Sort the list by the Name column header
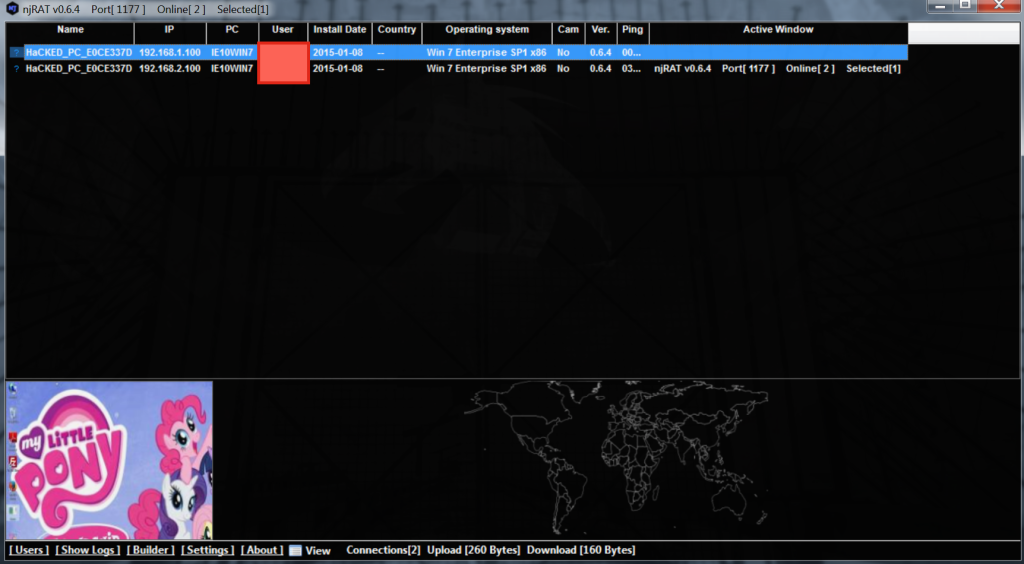This screenshot has height=564, width=1024. (70, 30)
